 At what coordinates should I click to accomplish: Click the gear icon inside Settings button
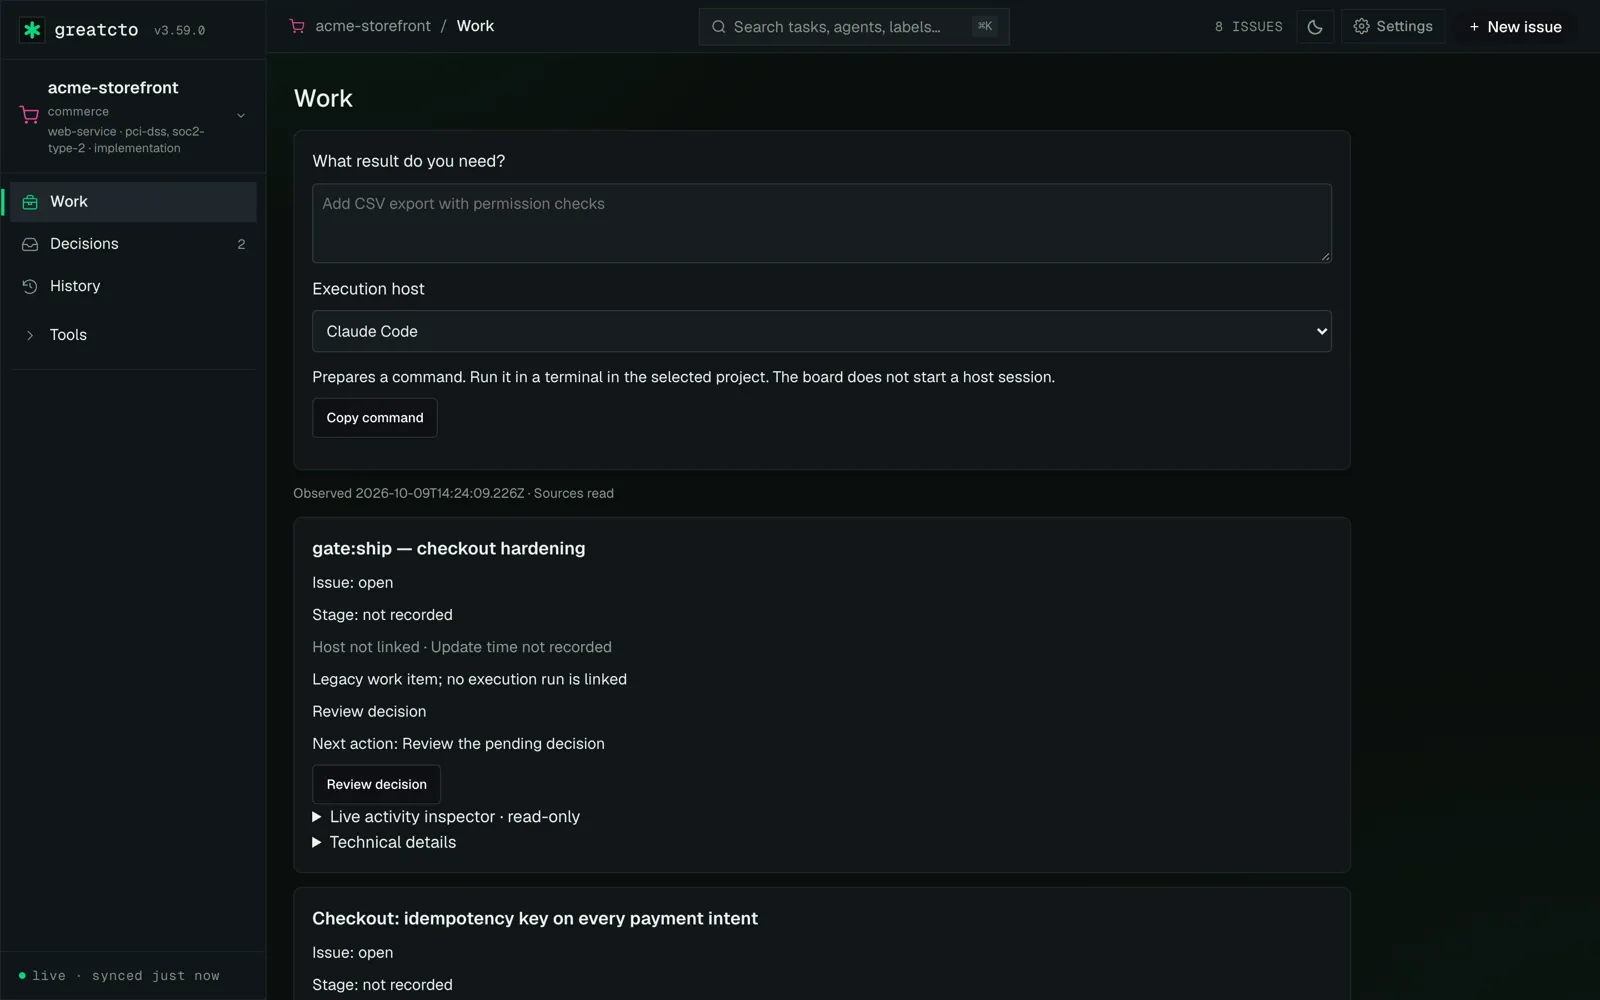click(x=1361, y=27)
